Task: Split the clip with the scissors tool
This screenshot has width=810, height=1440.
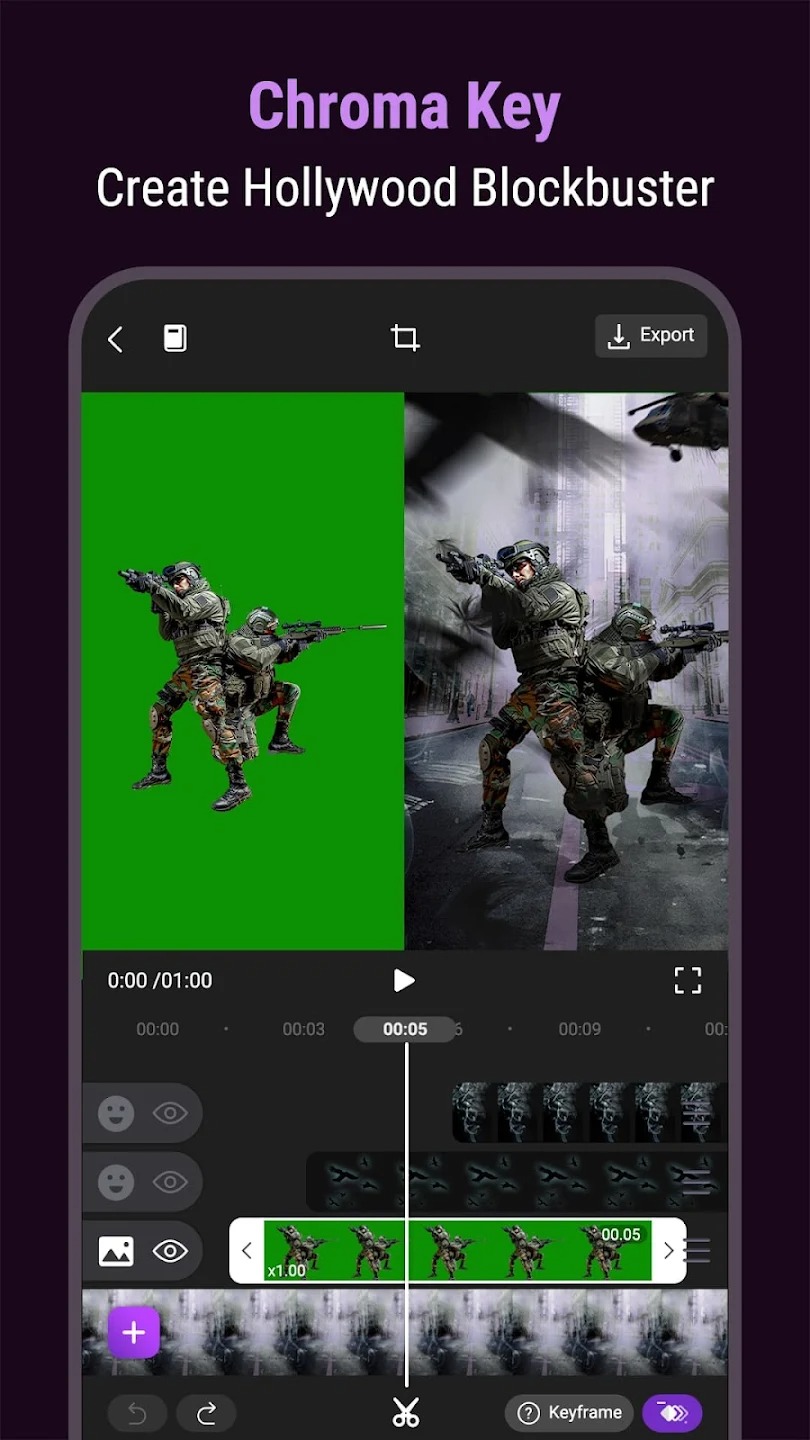Action: point(405,1413)
